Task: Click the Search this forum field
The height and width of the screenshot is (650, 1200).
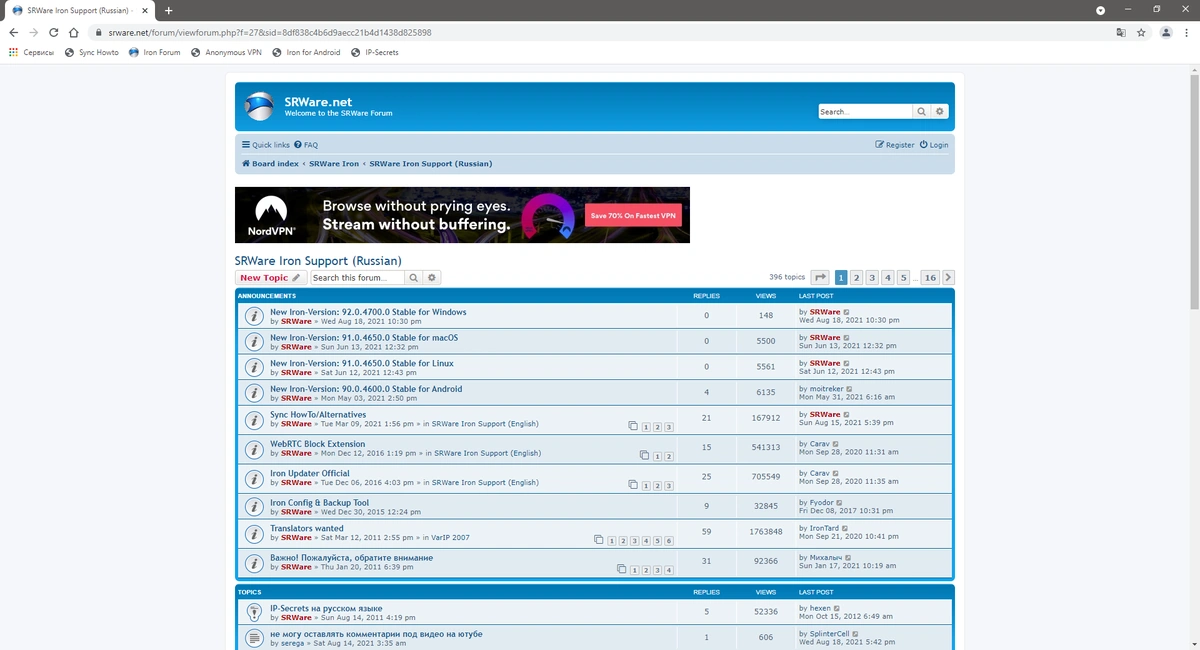Action: [x=357, y=277]
